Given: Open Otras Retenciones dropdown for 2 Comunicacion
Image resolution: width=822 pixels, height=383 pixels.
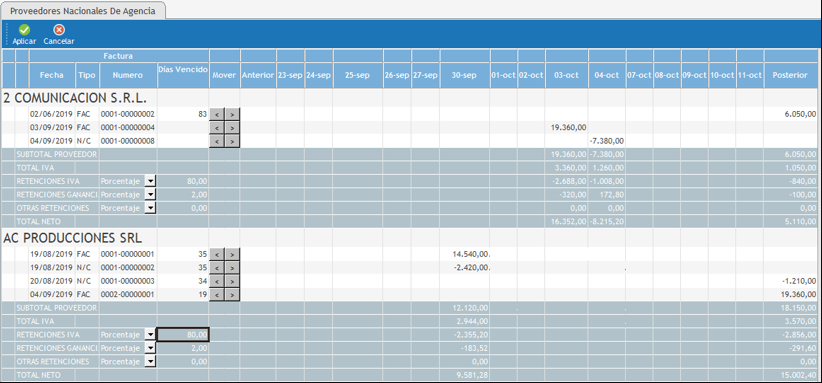Looking at the screenshot, I should coord(150,208).
